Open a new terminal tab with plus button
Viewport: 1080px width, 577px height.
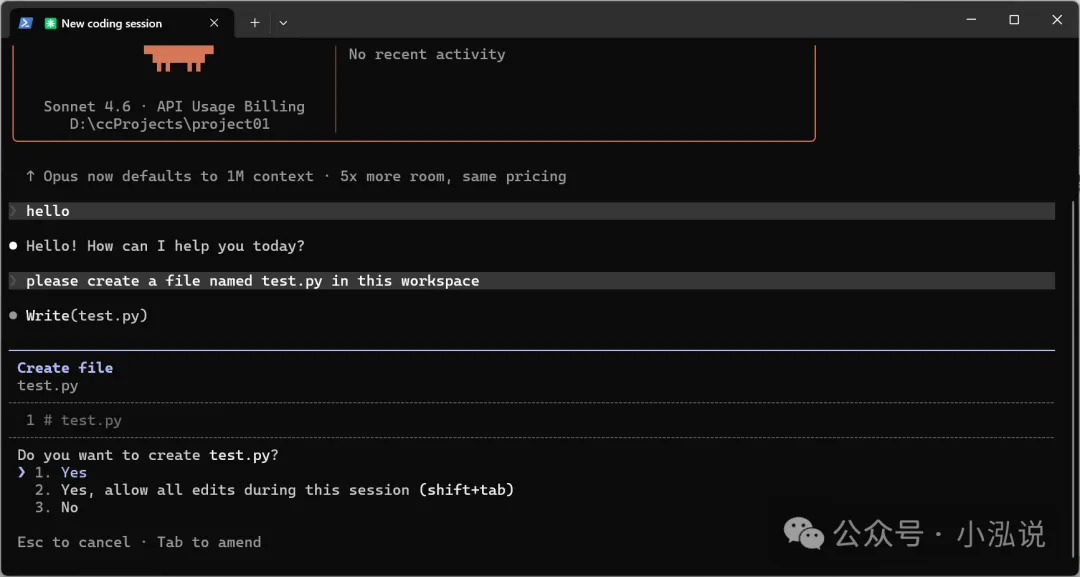tap(255, 23)
